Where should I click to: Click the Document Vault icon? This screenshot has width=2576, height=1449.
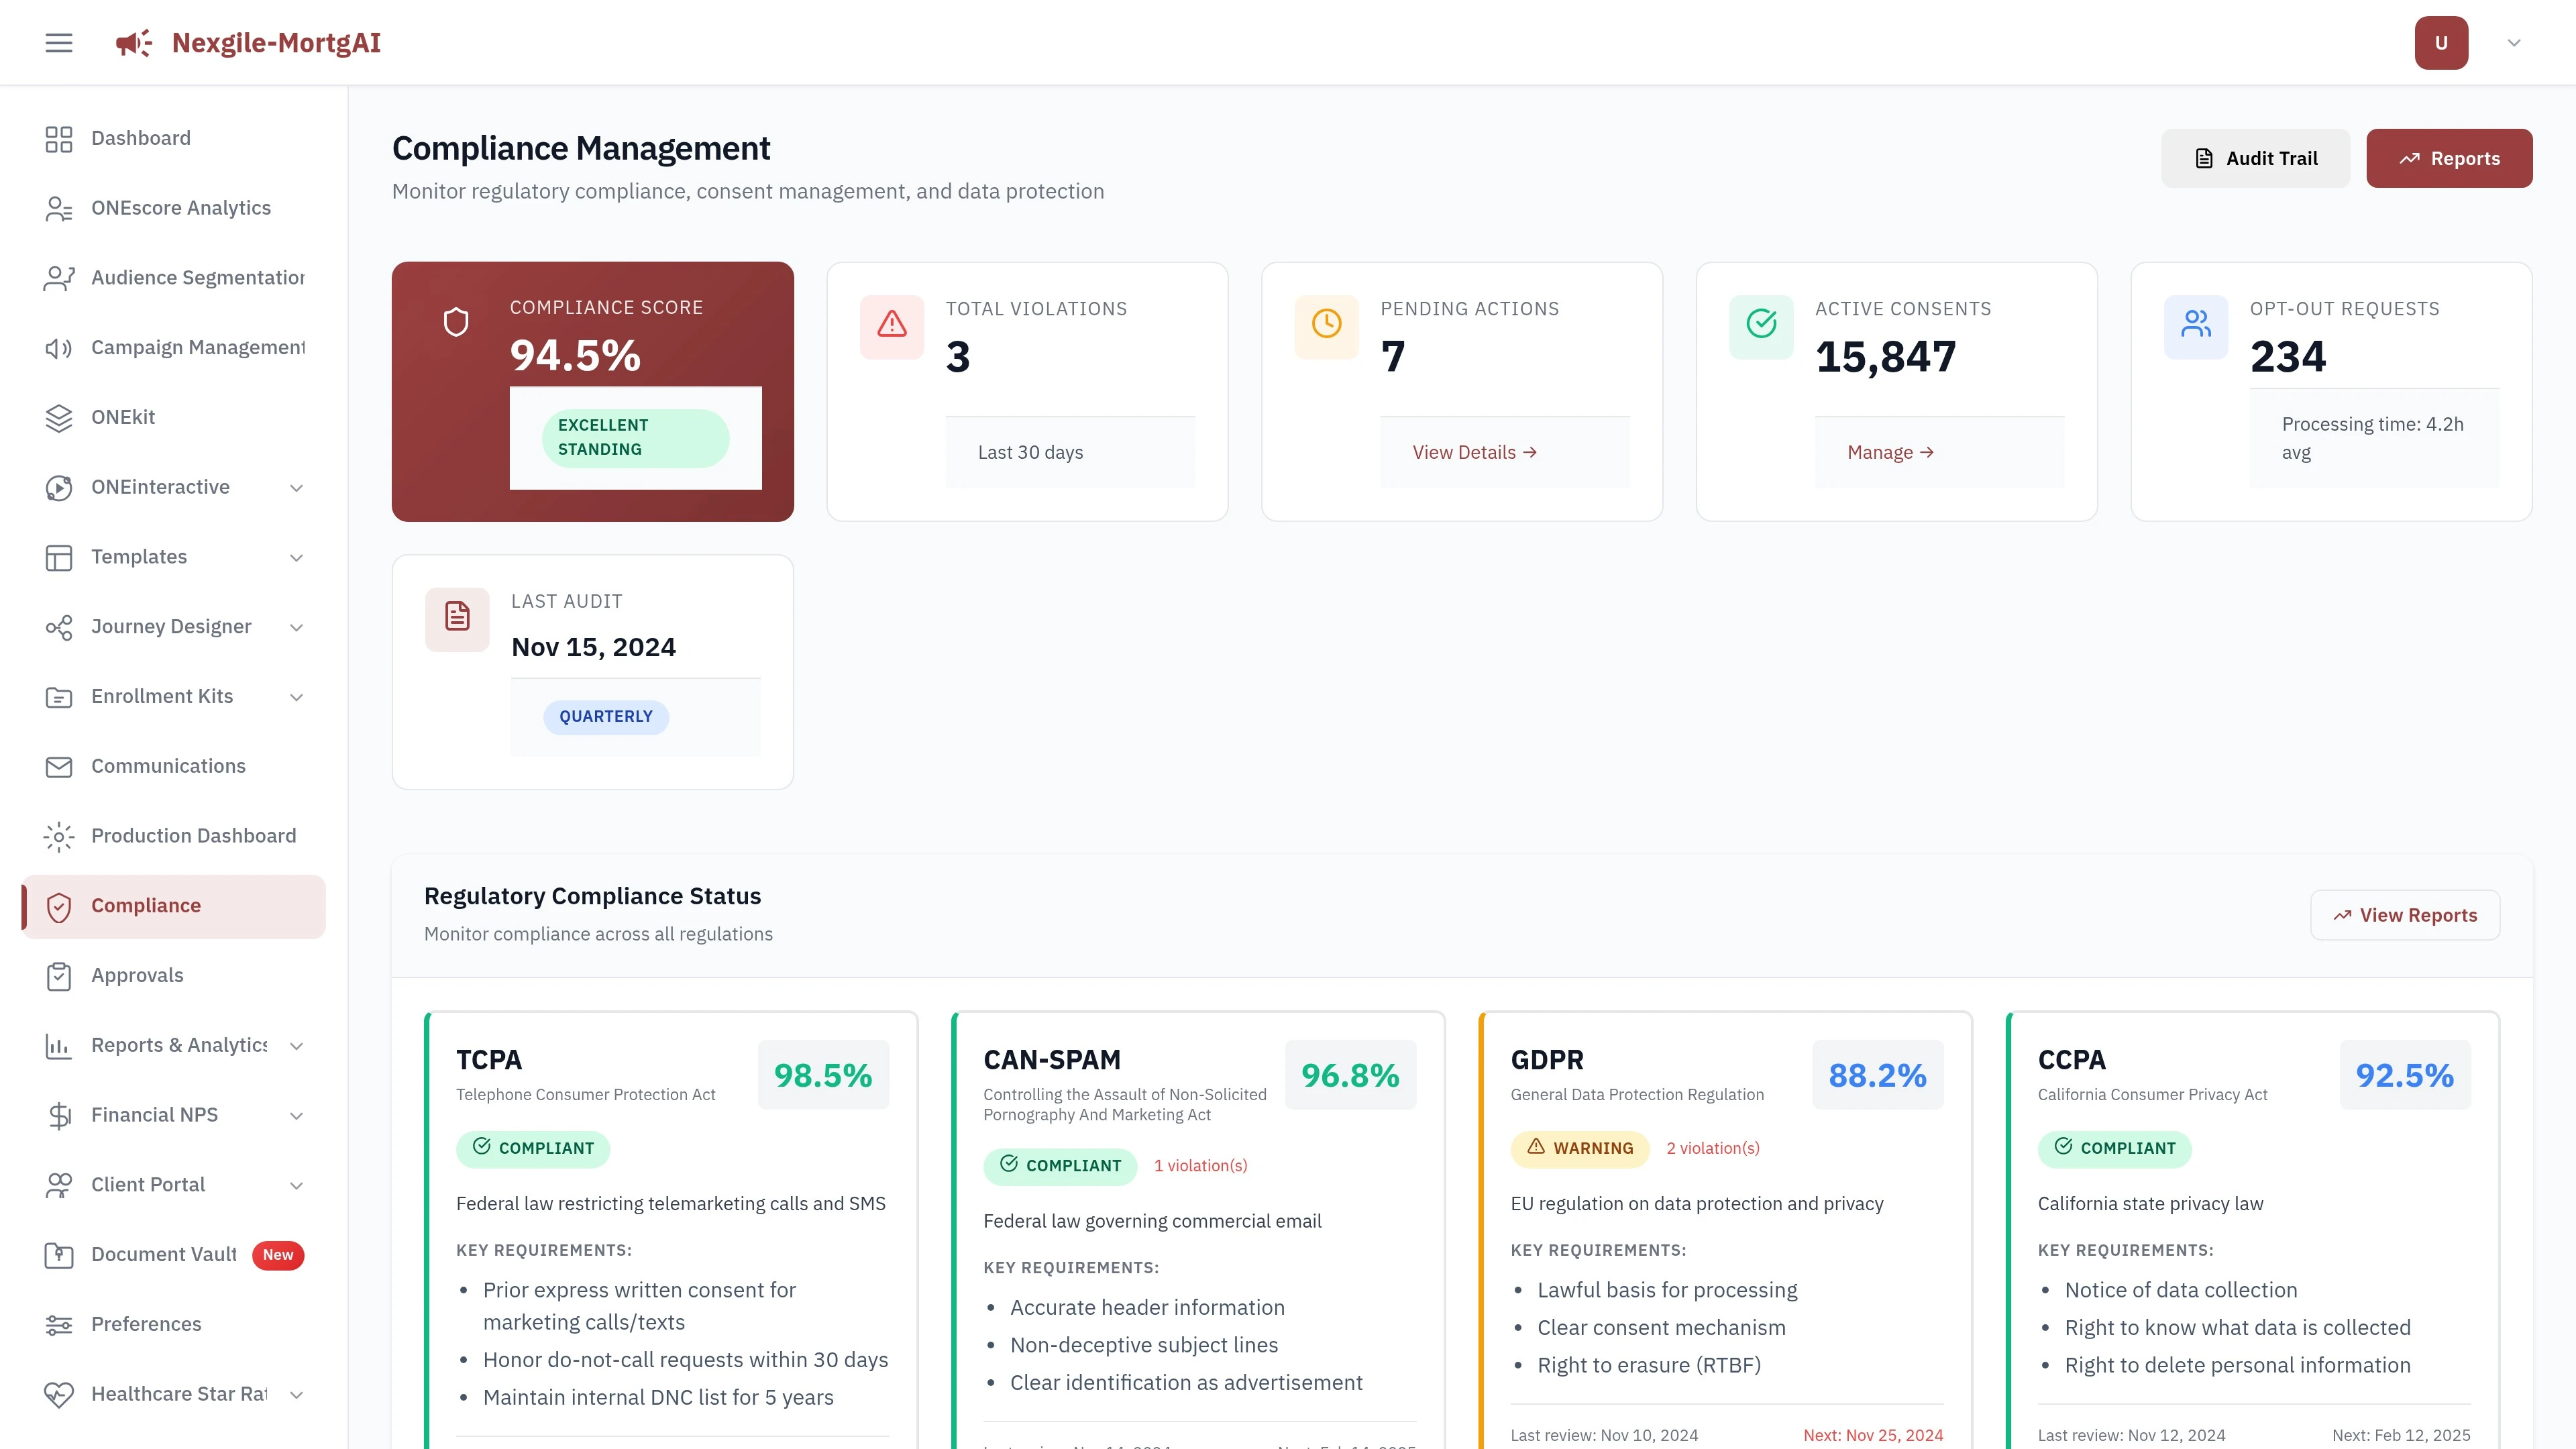click(x=59, y=1254)
